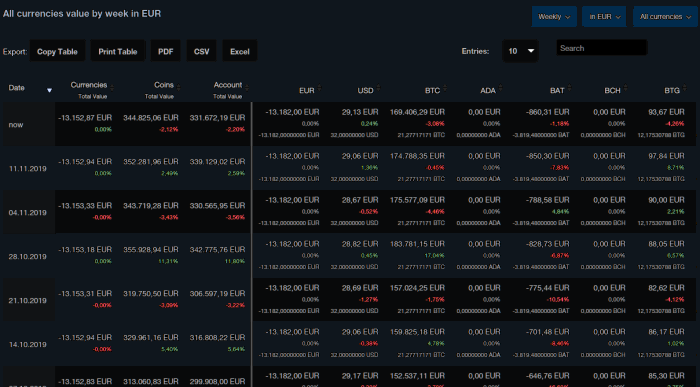Click BTG value 93,67 EUR

tap(666, 112)
